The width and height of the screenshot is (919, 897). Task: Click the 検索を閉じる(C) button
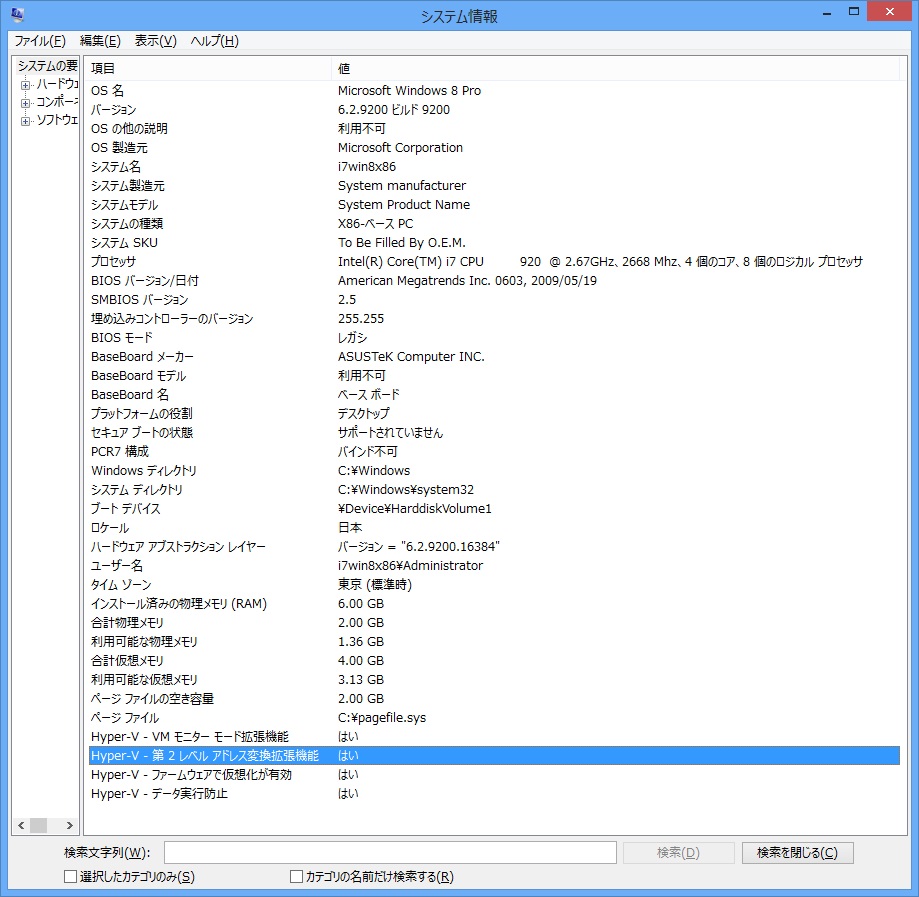[x=797, y=852]
